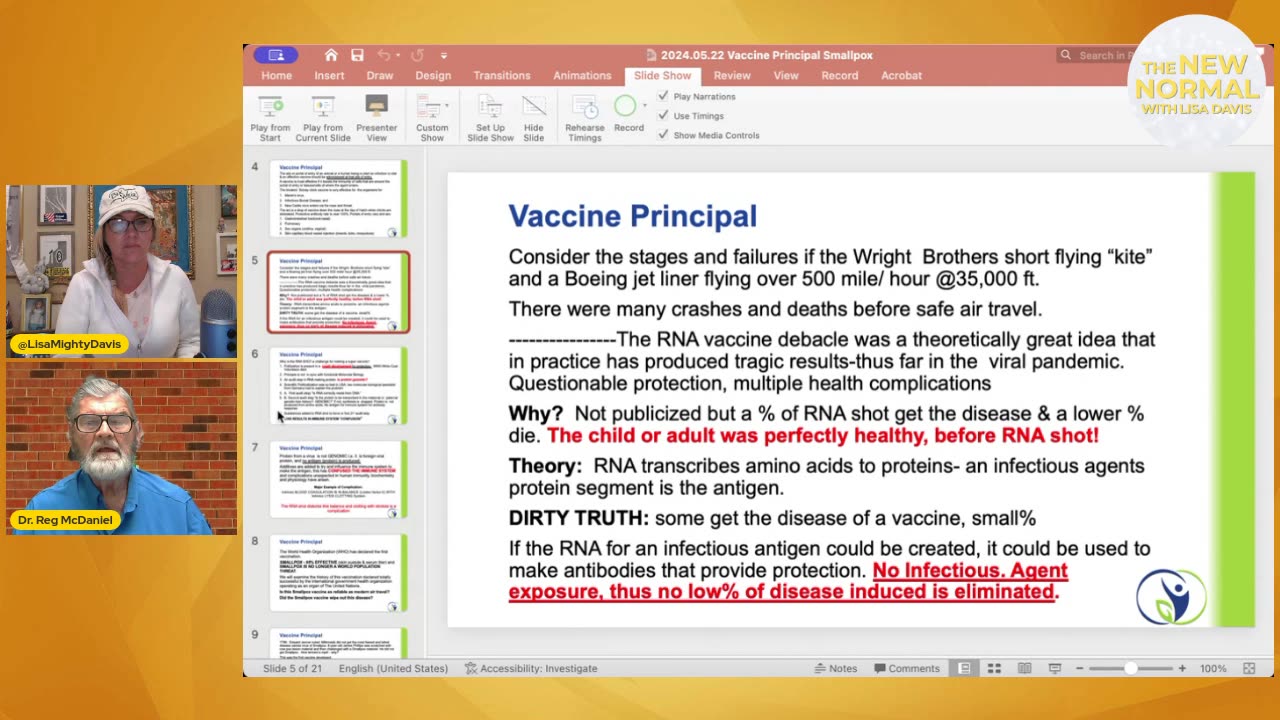The width and height of the screenshot is (1280, 720).
Task: Toggle Play Narrations checkbox
Action: coord(663,96)
